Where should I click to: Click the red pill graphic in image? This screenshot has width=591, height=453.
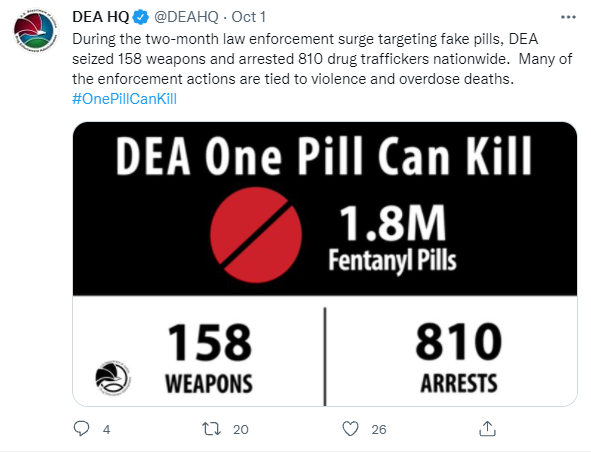tap(256, 235)
